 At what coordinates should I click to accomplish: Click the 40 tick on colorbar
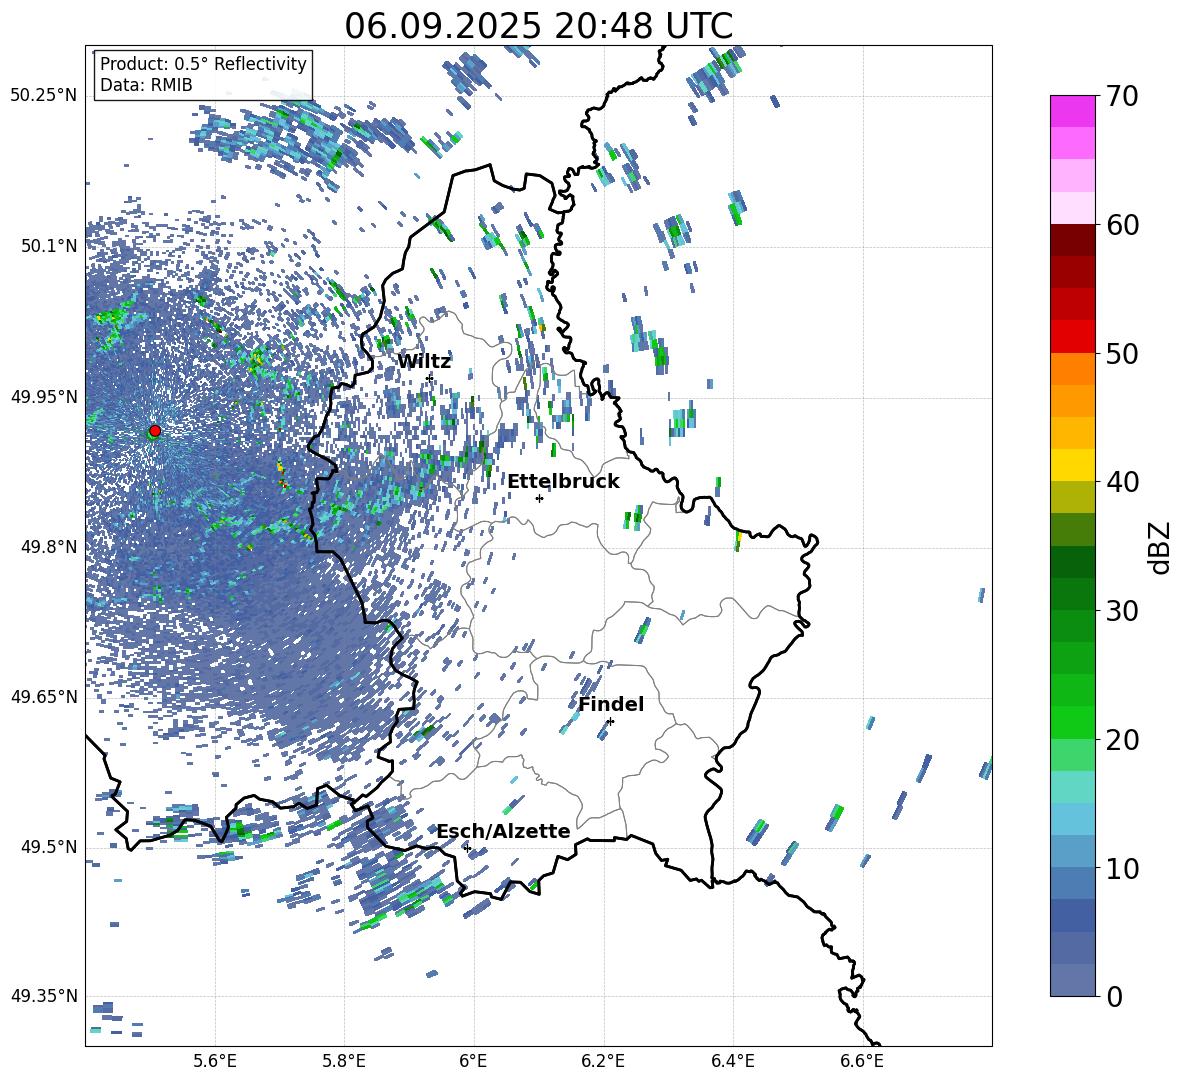(x=1122, y=482)
